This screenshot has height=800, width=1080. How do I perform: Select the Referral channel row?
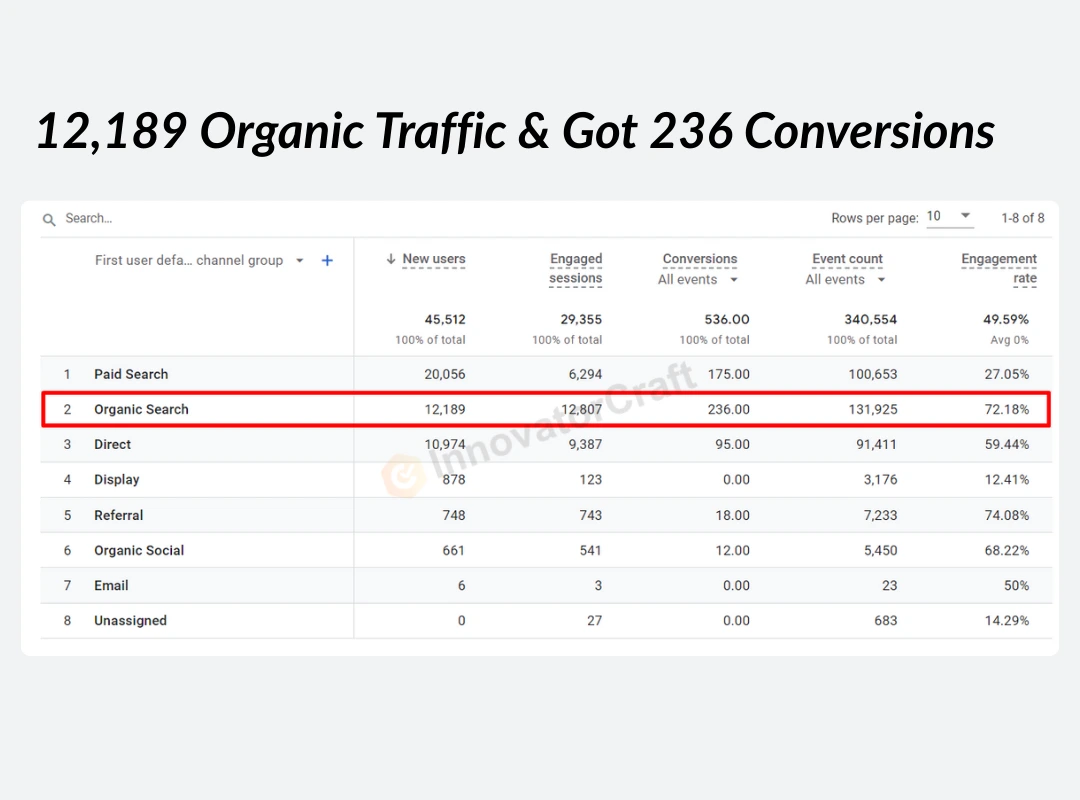[118, 515]
